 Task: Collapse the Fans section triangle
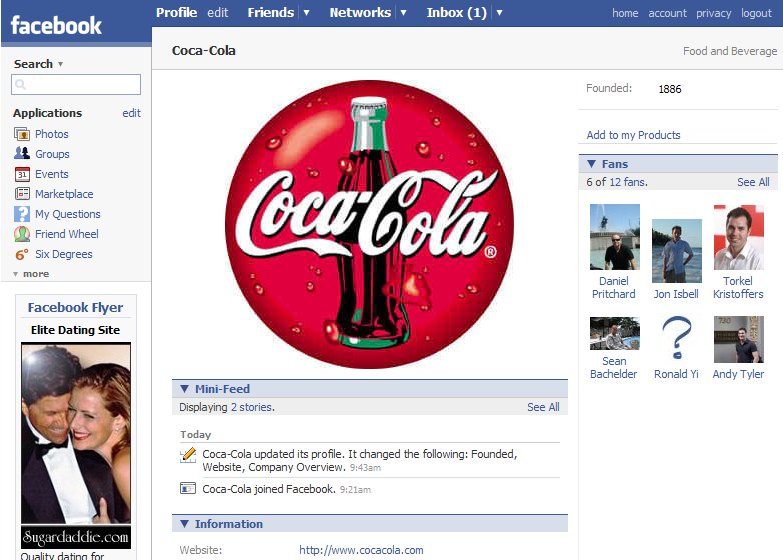tap(591, 164)
